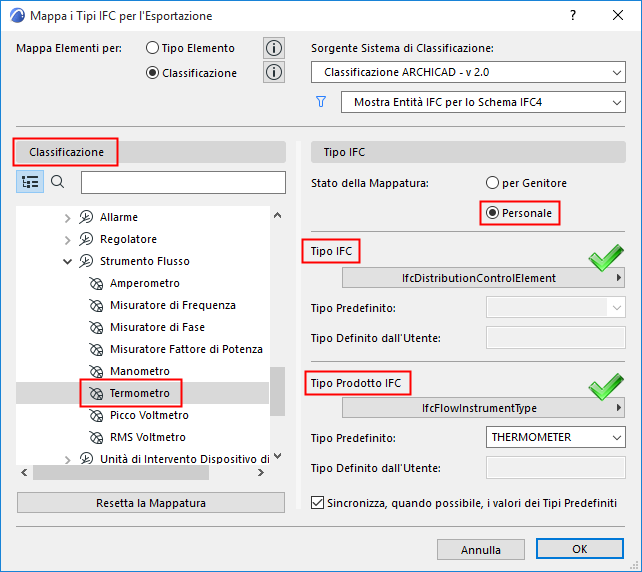Click Resetta la Mappatura button
The height and width of the screenshot is (572, 642).
151,503
